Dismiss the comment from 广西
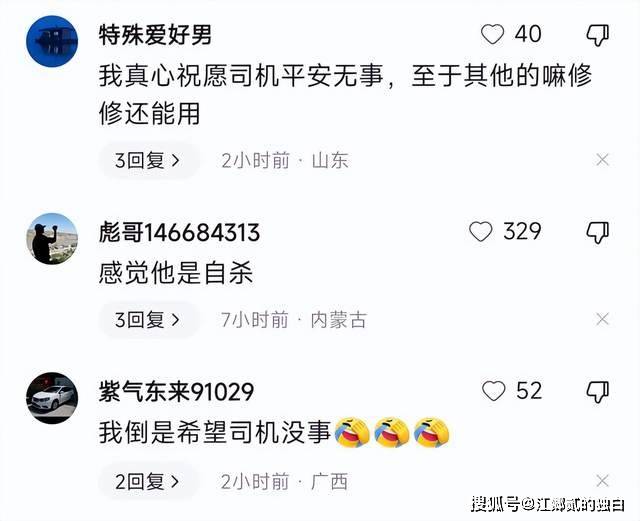The width and height of the screenshot is (640, 521). click(x=602, y=481)
